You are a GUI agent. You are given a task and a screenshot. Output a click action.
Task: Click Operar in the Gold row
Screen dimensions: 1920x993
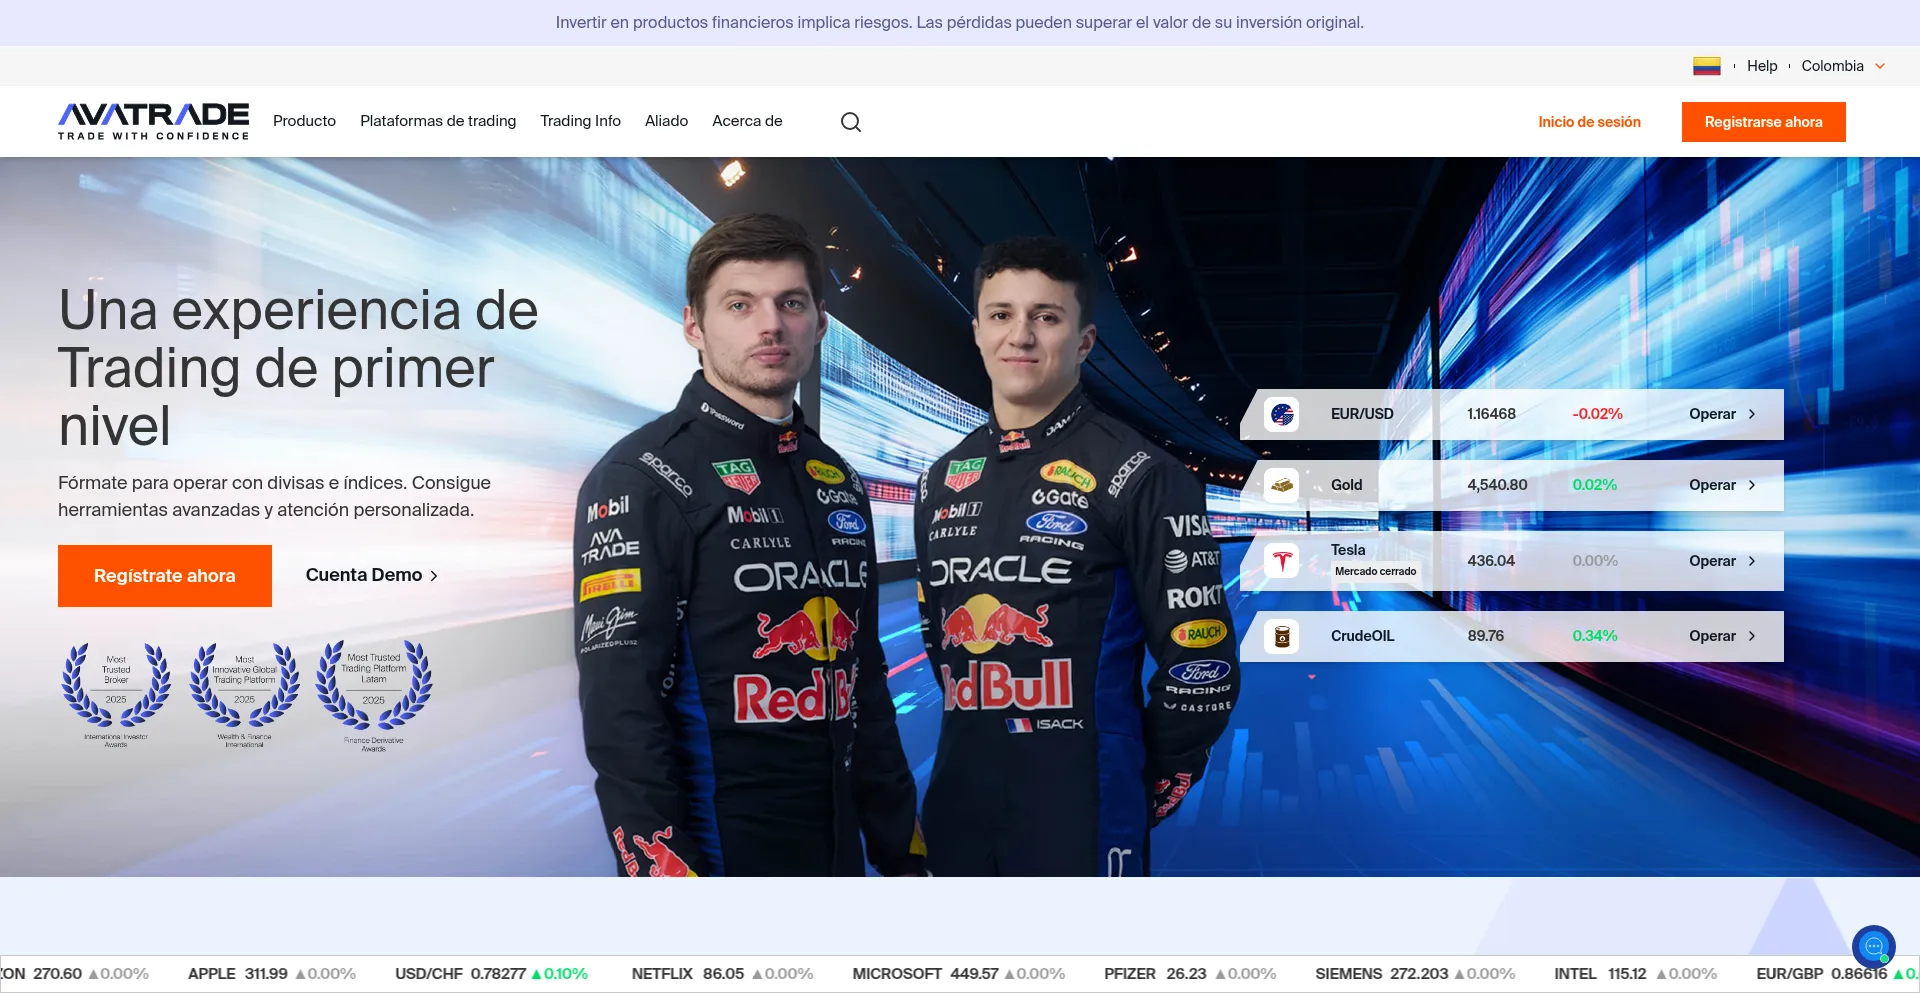[1712, 485]
